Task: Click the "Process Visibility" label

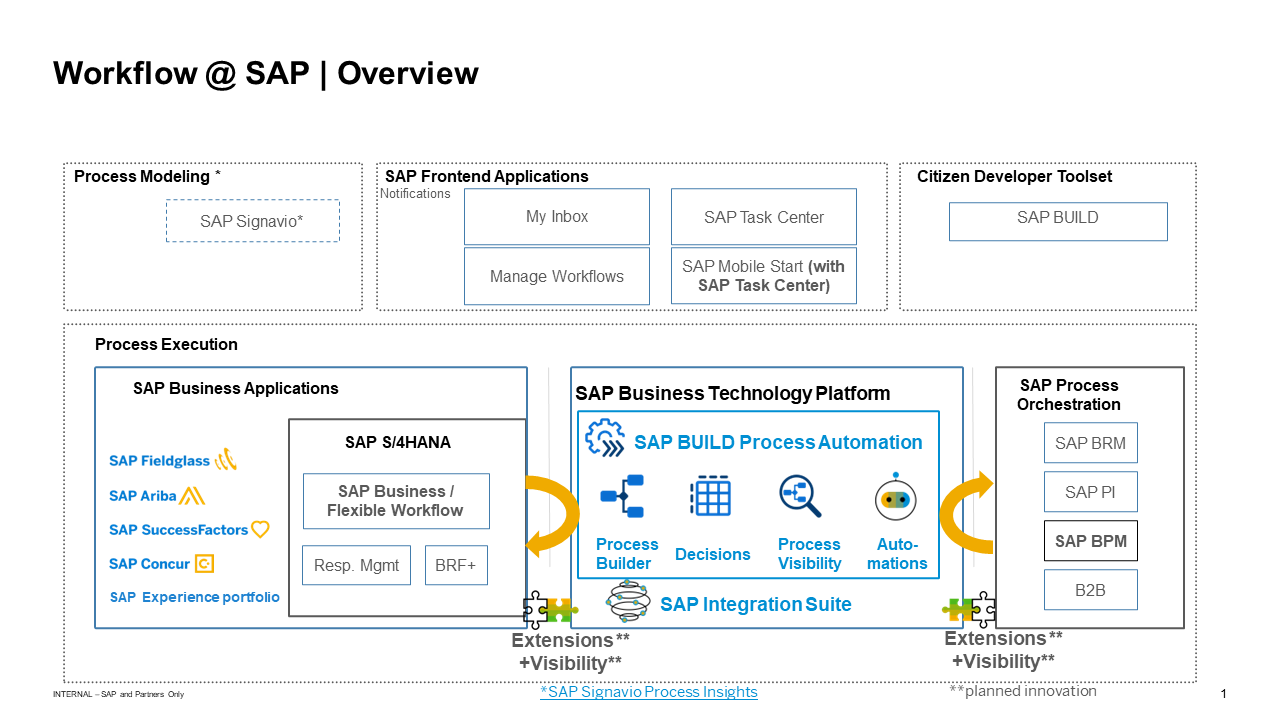Action: click(810, 554)
